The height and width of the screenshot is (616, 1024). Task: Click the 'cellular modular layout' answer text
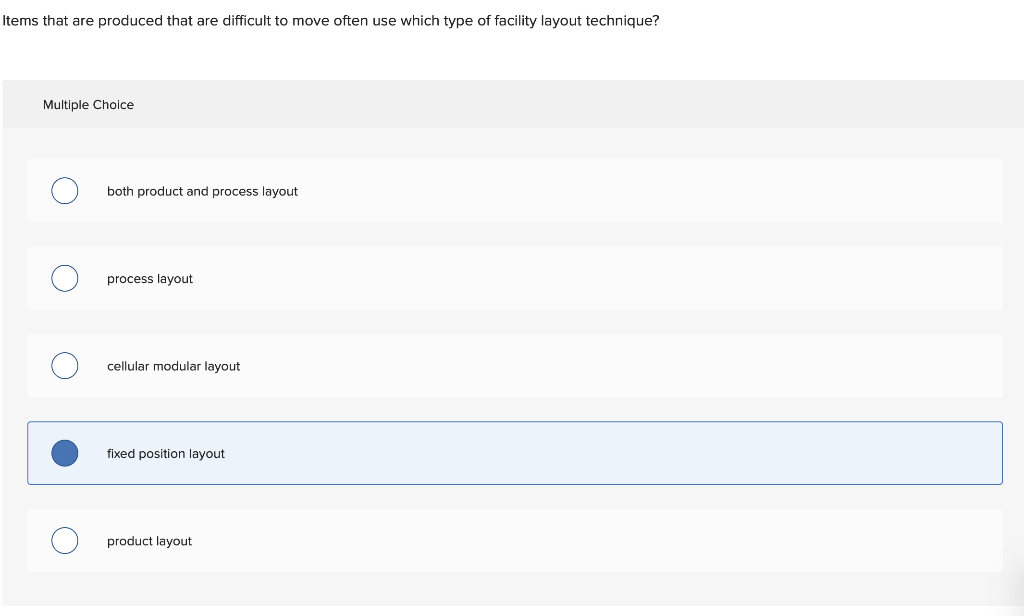pos(173,366)
